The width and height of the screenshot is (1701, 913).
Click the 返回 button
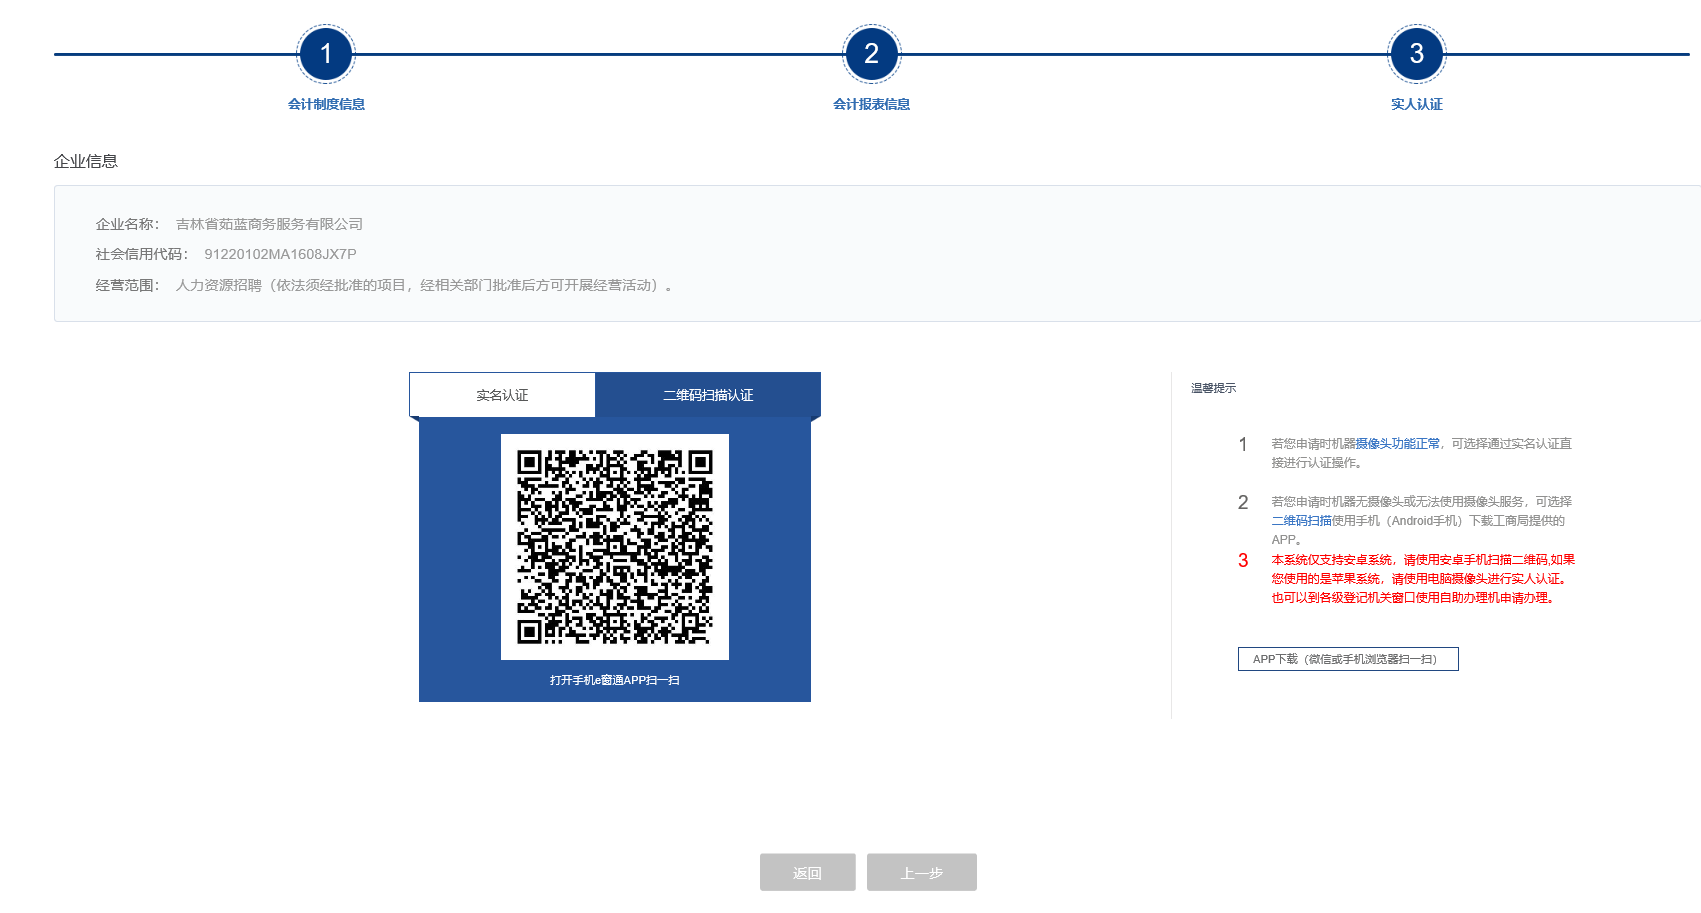(x=808, y=872)
